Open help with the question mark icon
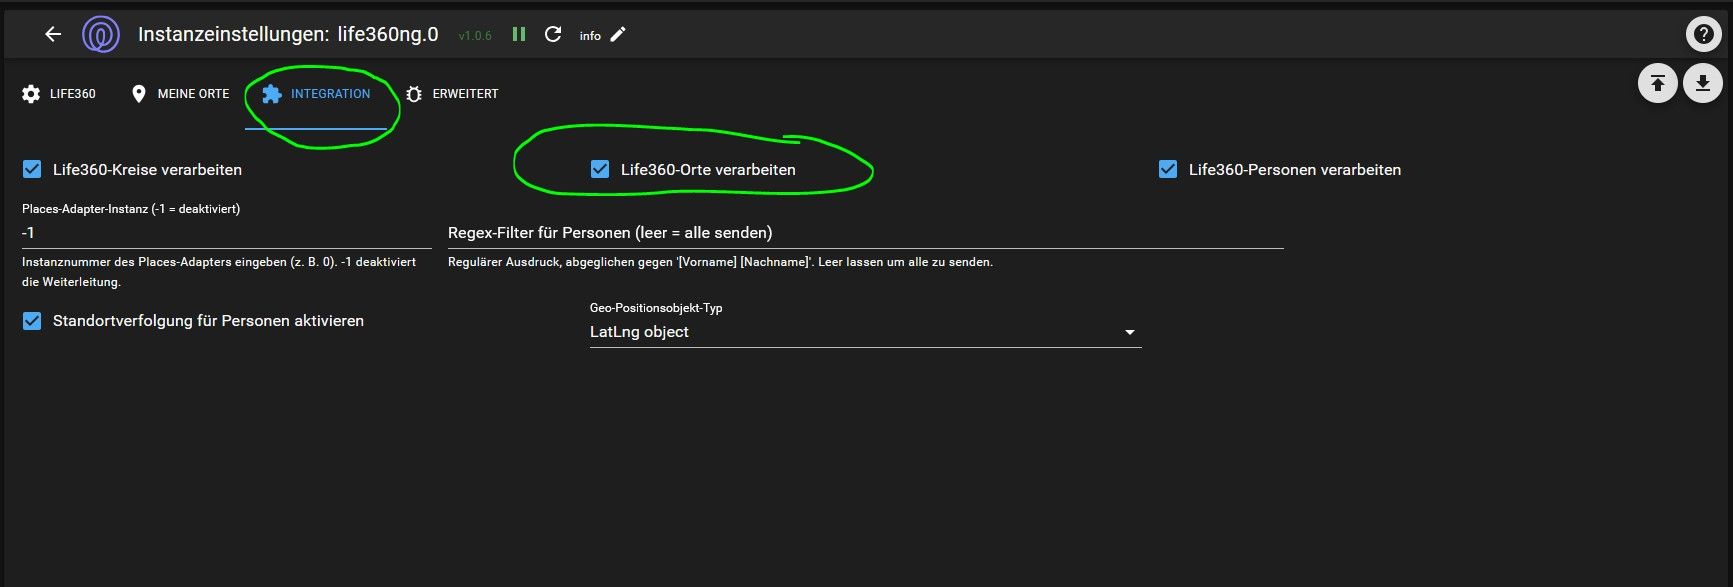The width and height of the screenshot is (1733, 587). (x=1703, y=34)
